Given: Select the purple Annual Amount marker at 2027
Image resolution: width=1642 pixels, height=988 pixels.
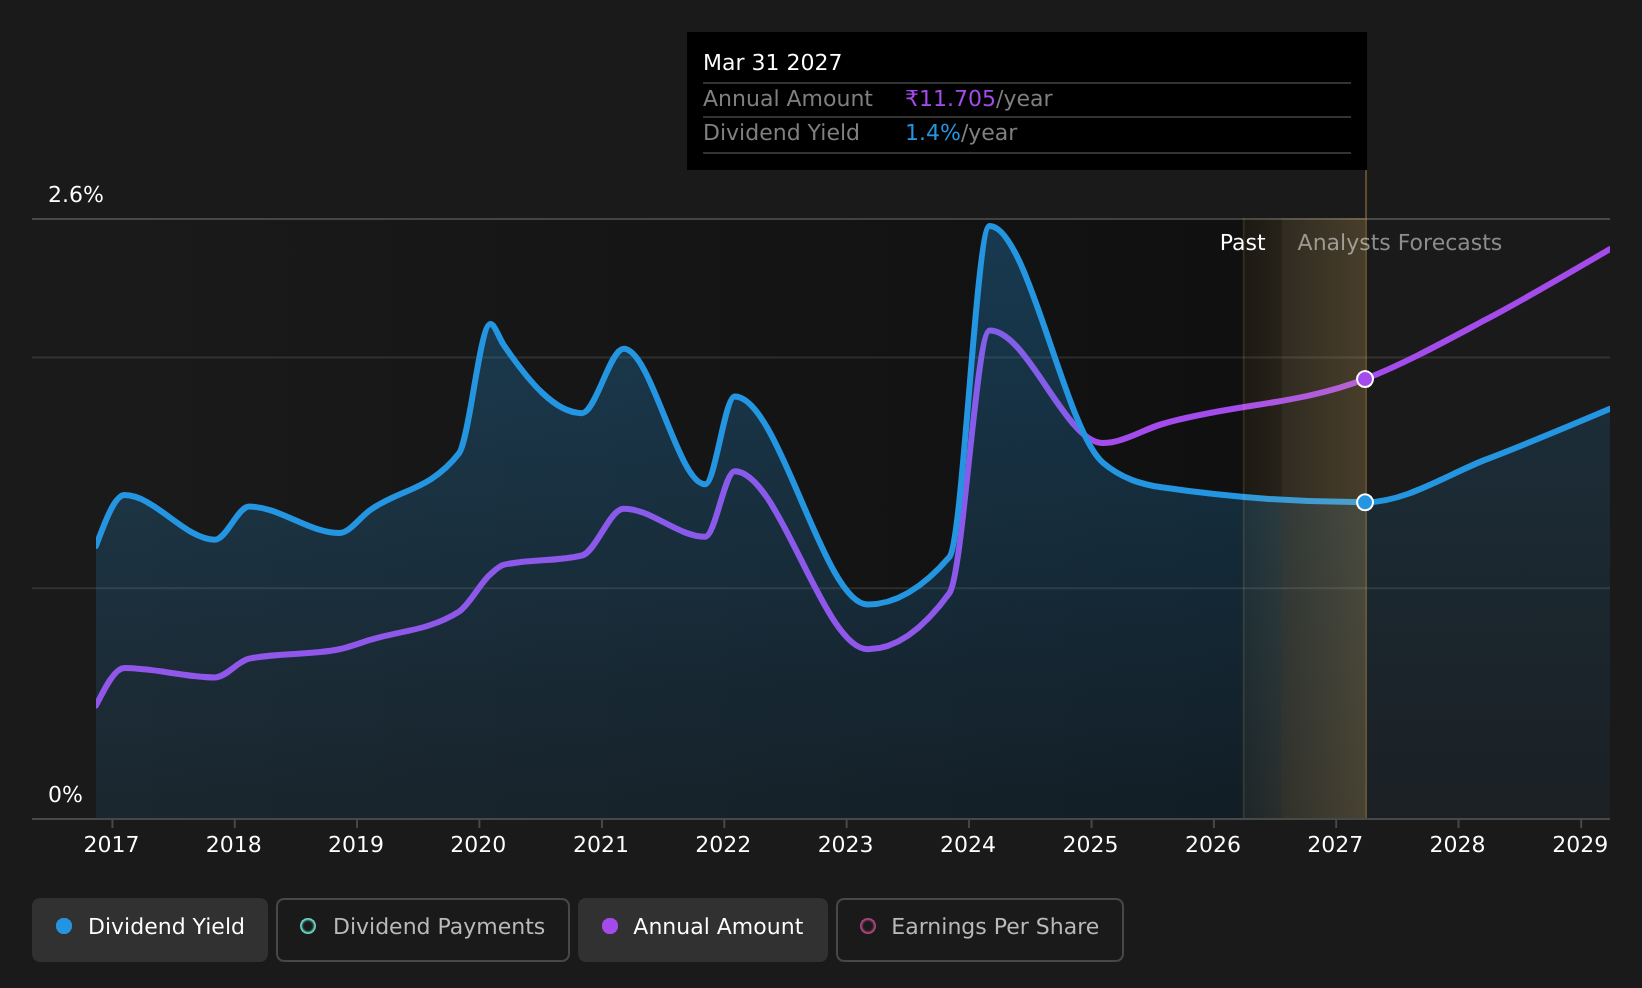Looking at the screenshot, I should click(x=1365, y=379).
